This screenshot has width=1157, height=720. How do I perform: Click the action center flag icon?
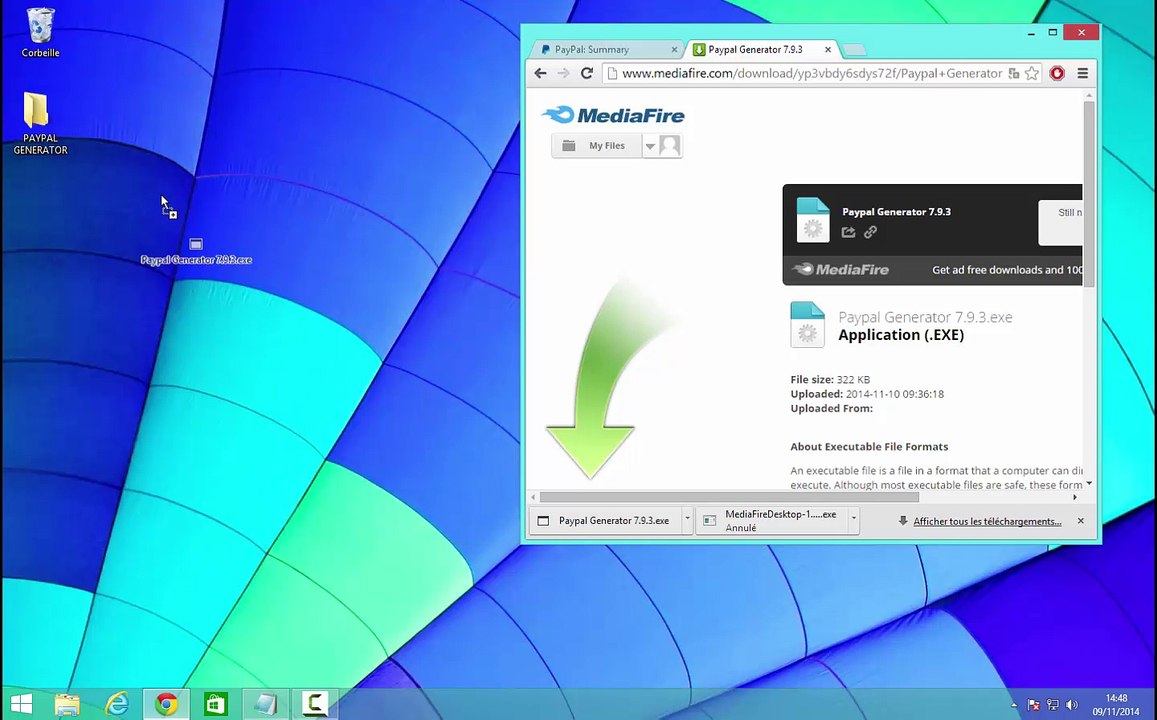tap(1035, 705)
